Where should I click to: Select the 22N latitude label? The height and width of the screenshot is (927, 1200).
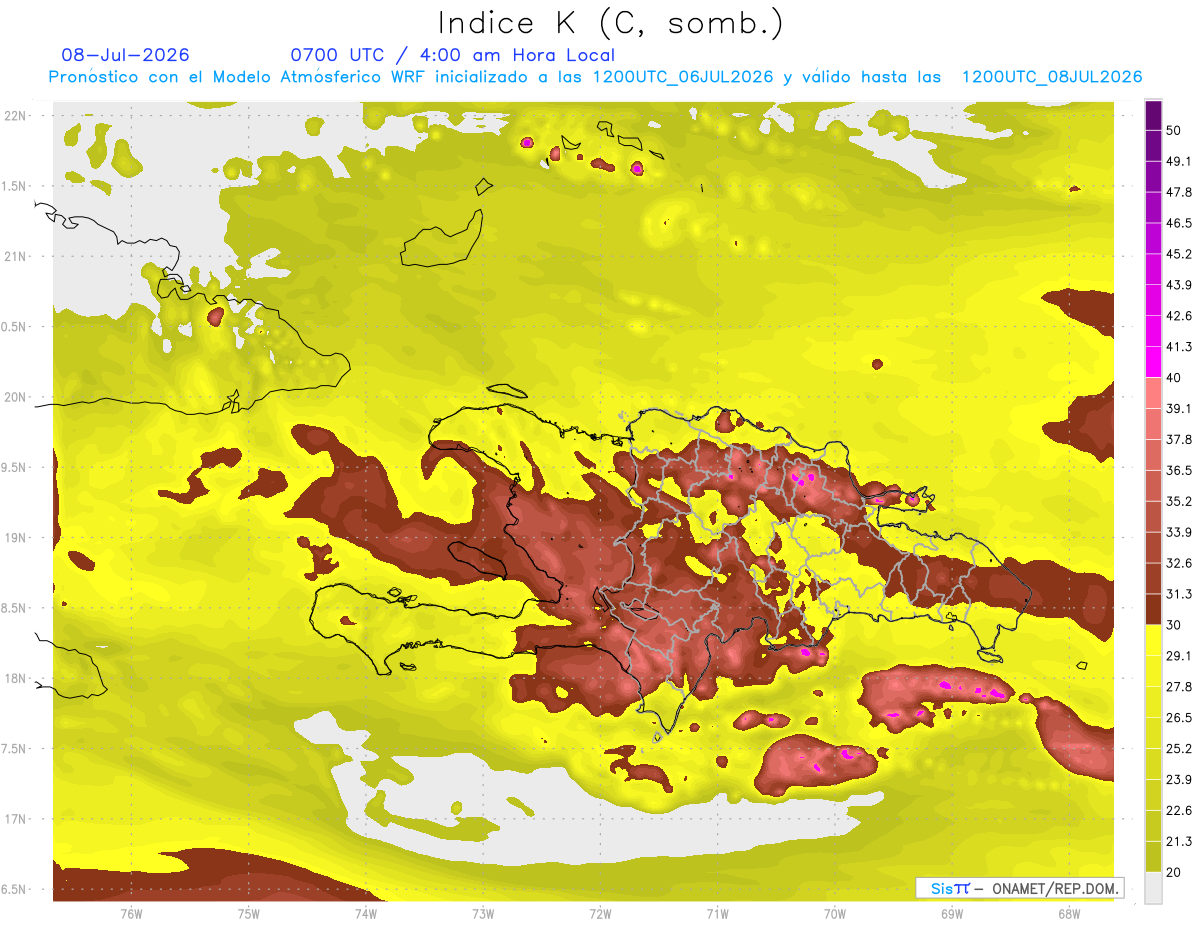click(x=17, y=115)
